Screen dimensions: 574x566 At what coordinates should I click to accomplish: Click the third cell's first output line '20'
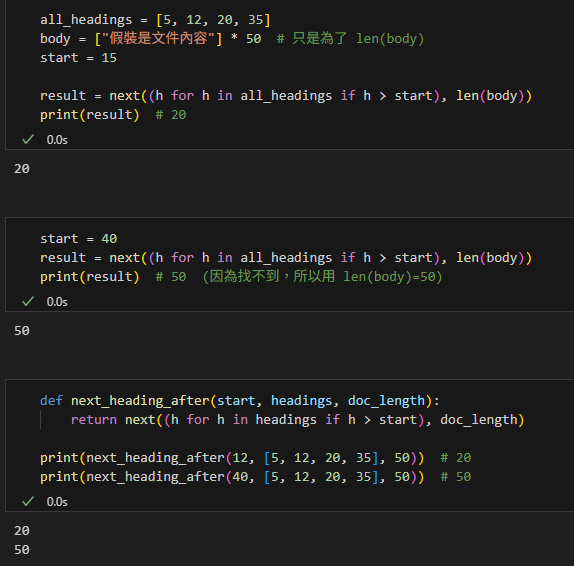tap(22, 531)
